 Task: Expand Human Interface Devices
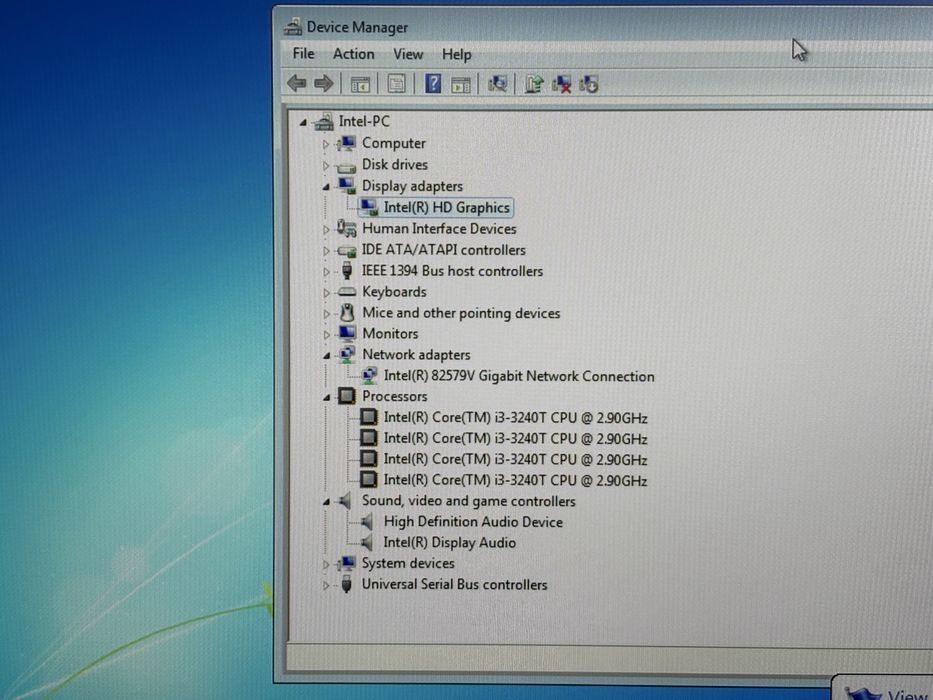point(325,230)
